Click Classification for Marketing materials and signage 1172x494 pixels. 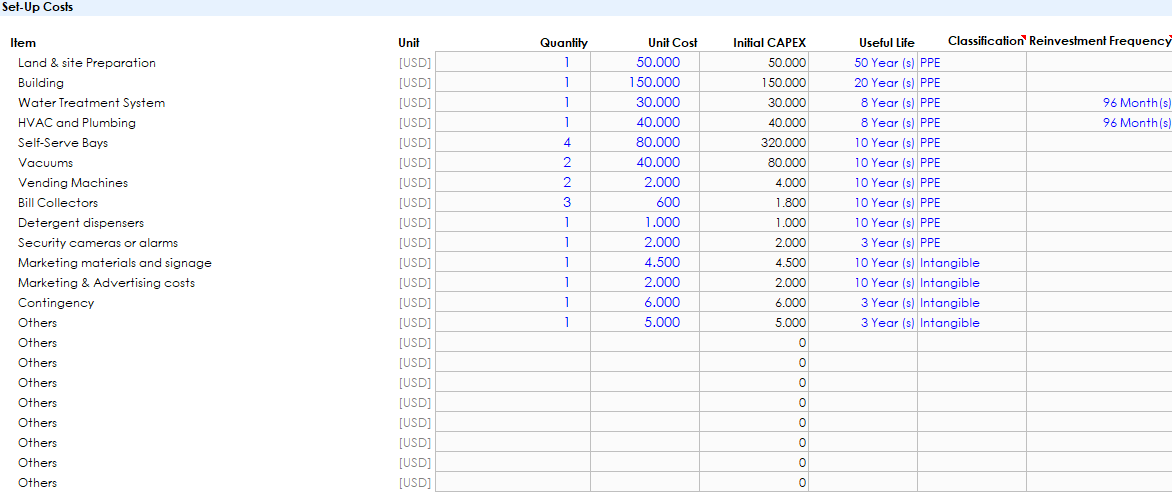click(x=949, y=263)
